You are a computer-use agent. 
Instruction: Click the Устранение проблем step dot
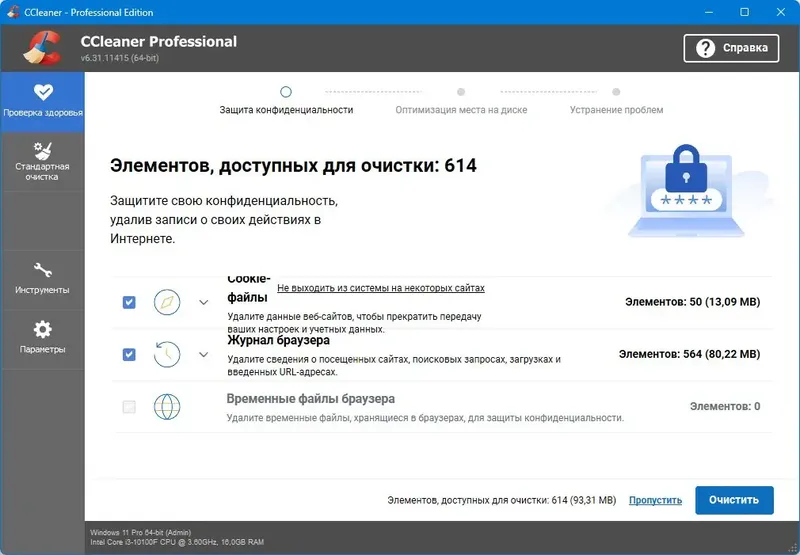[616, 92]
